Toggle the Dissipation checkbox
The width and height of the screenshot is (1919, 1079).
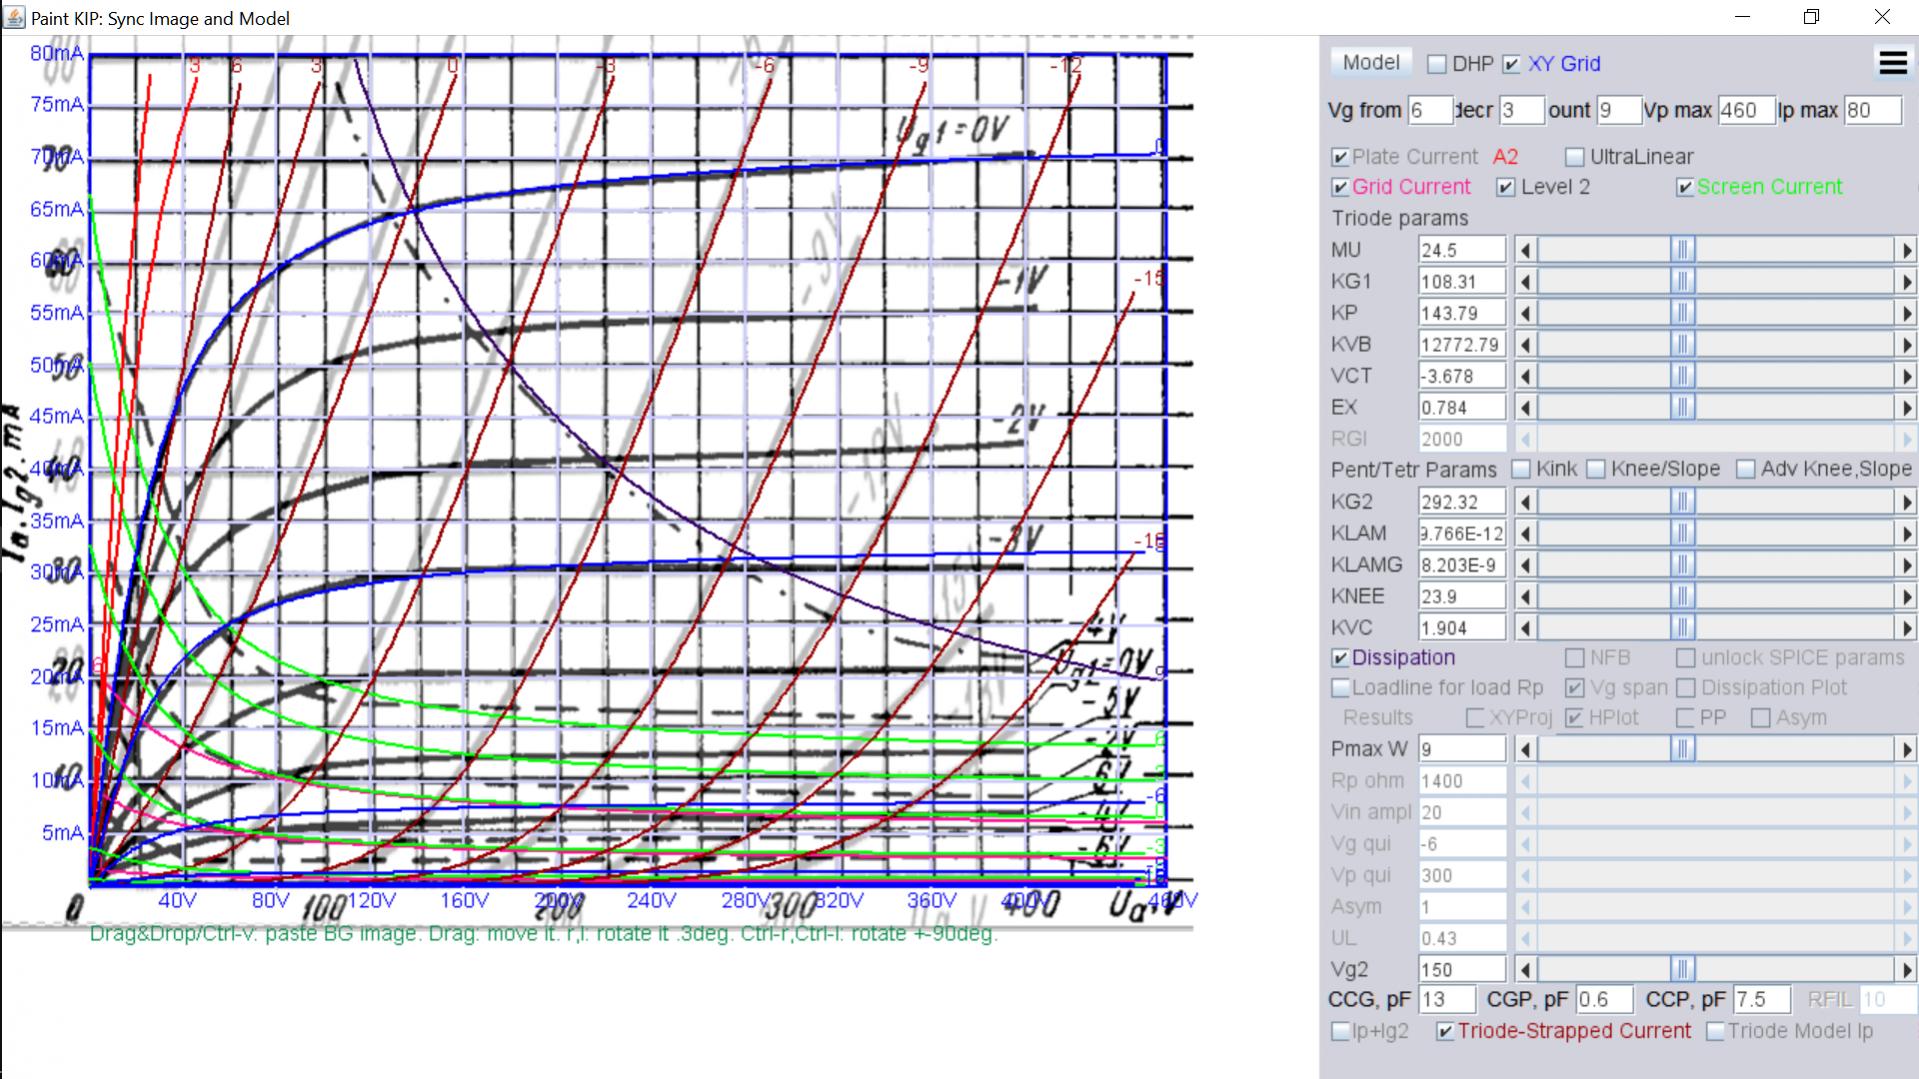tap(1341, 658)
